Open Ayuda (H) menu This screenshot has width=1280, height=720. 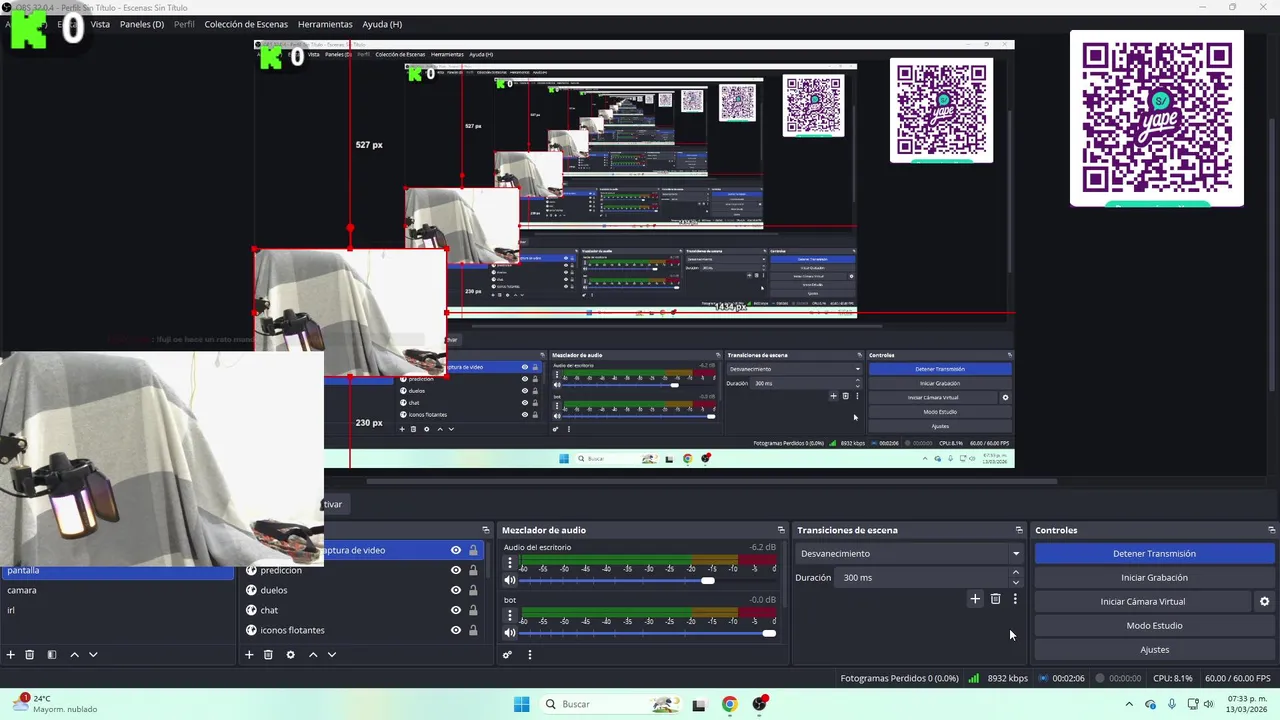tap(382, 24)
